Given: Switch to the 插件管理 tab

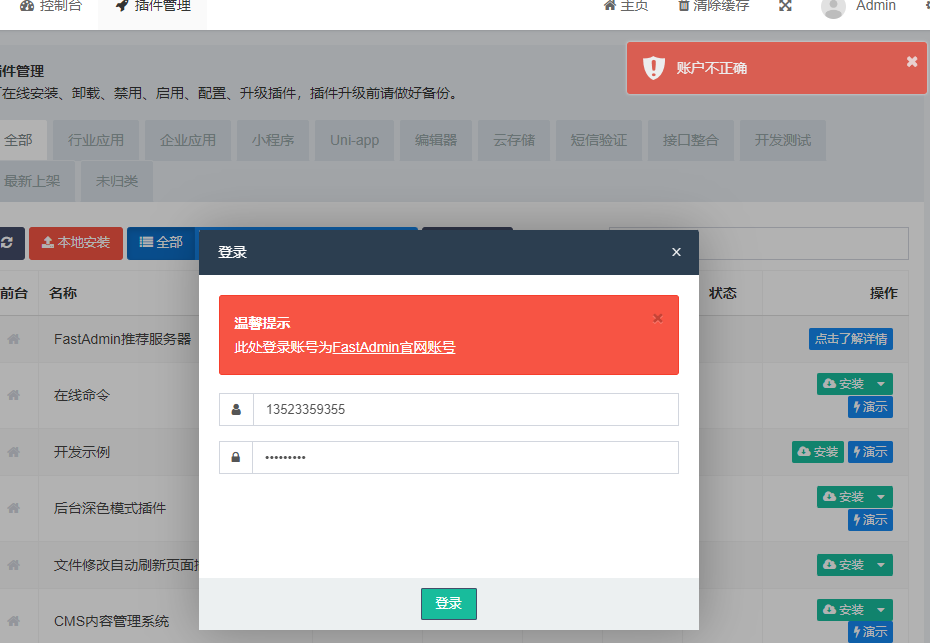Looking at the screenshot, I should pos(153,7).
